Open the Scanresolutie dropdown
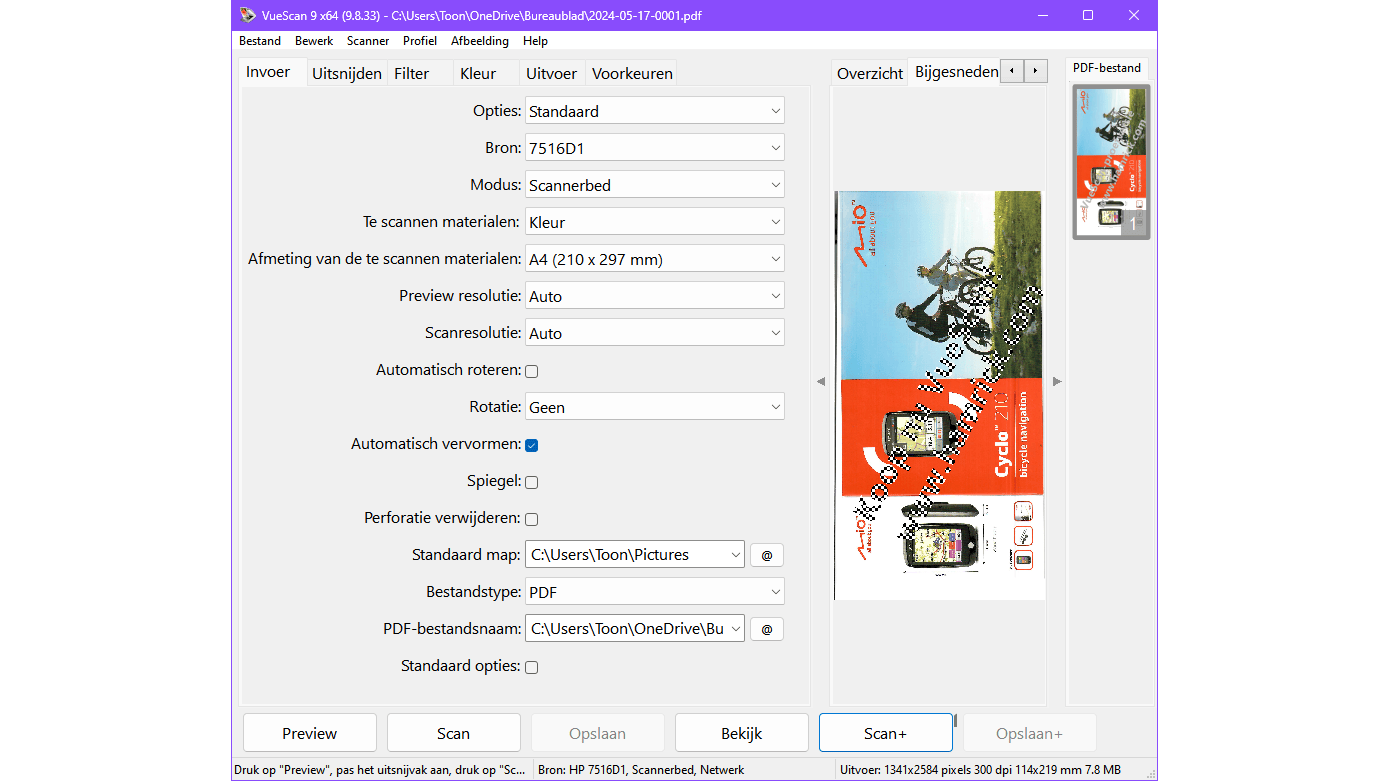1388x781 pixels. coord(655,333)
